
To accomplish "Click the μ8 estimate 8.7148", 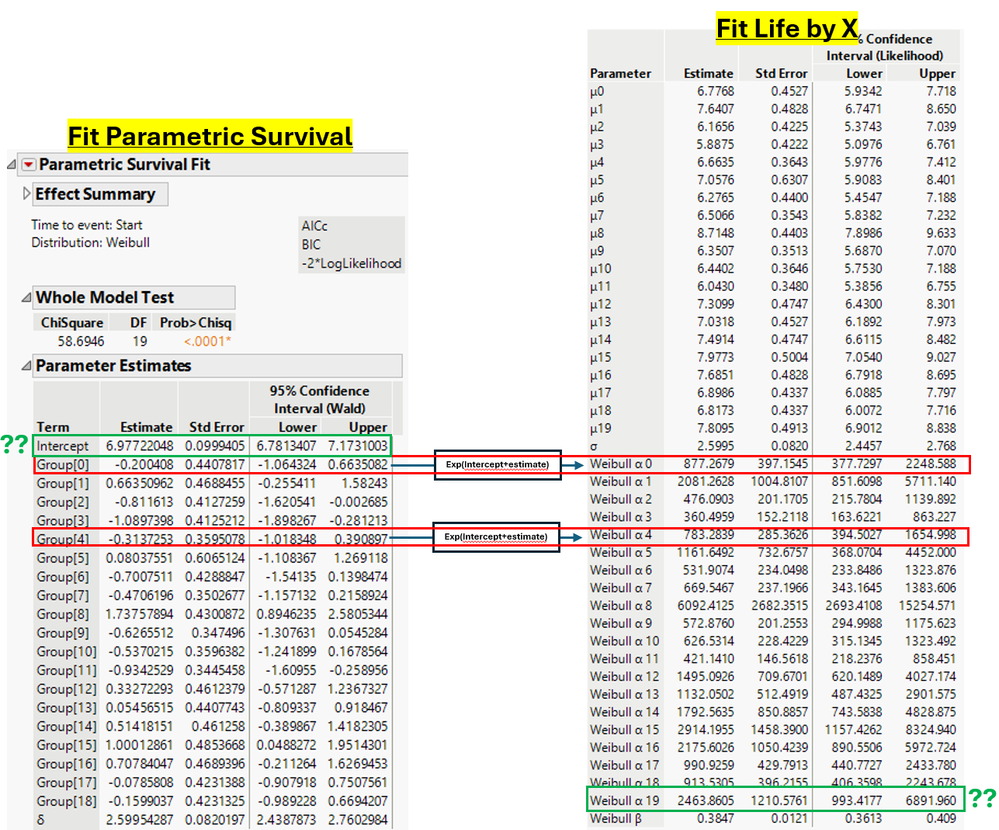I will tap(715, 233).
